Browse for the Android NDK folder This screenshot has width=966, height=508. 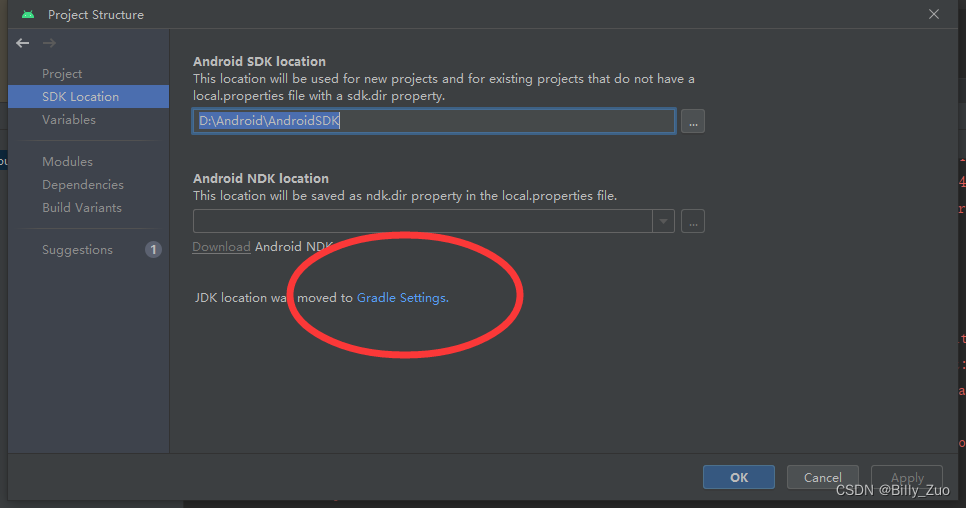[693, 221]
